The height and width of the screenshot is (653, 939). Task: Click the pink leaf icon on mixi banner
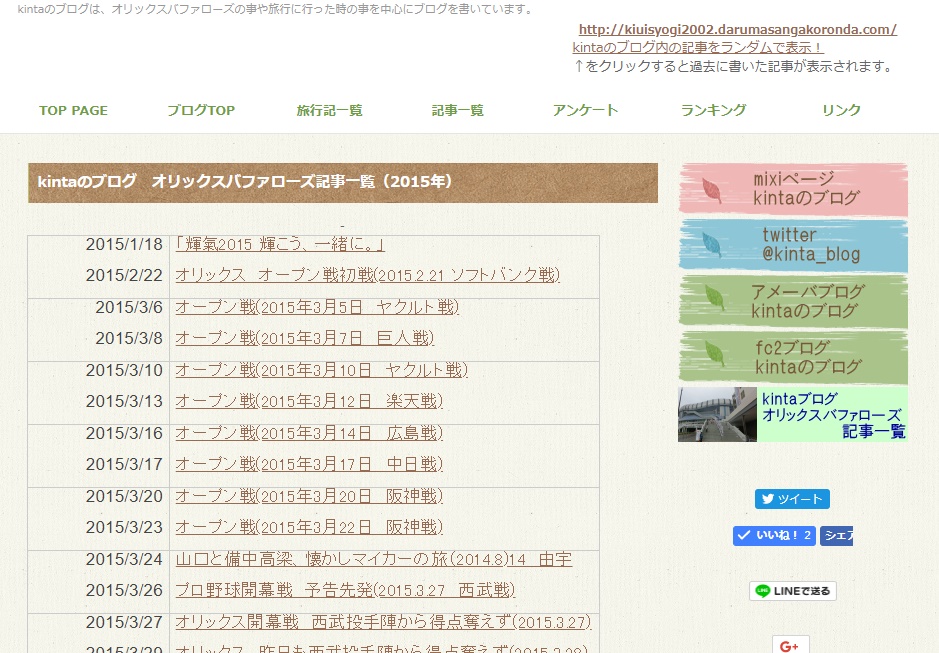[x=711, y=191]
